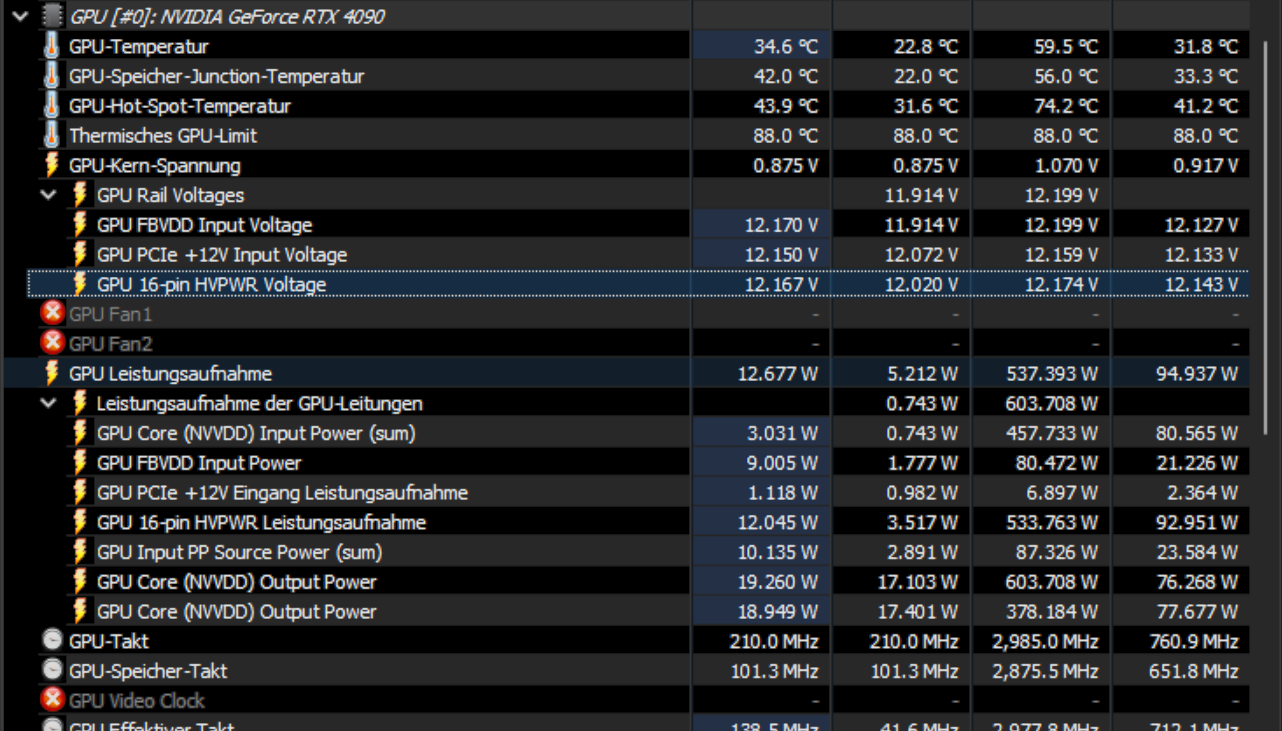Click lightning icon beside GPU Leistungsaufnahme
The height and width of the screenshot is (731, 1282).
click(52, 373)
